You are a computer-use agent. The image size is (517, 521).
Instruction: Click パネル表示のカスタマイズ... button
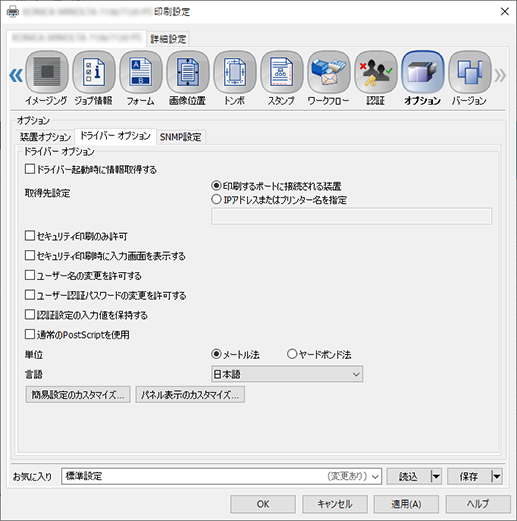[190, 395]
